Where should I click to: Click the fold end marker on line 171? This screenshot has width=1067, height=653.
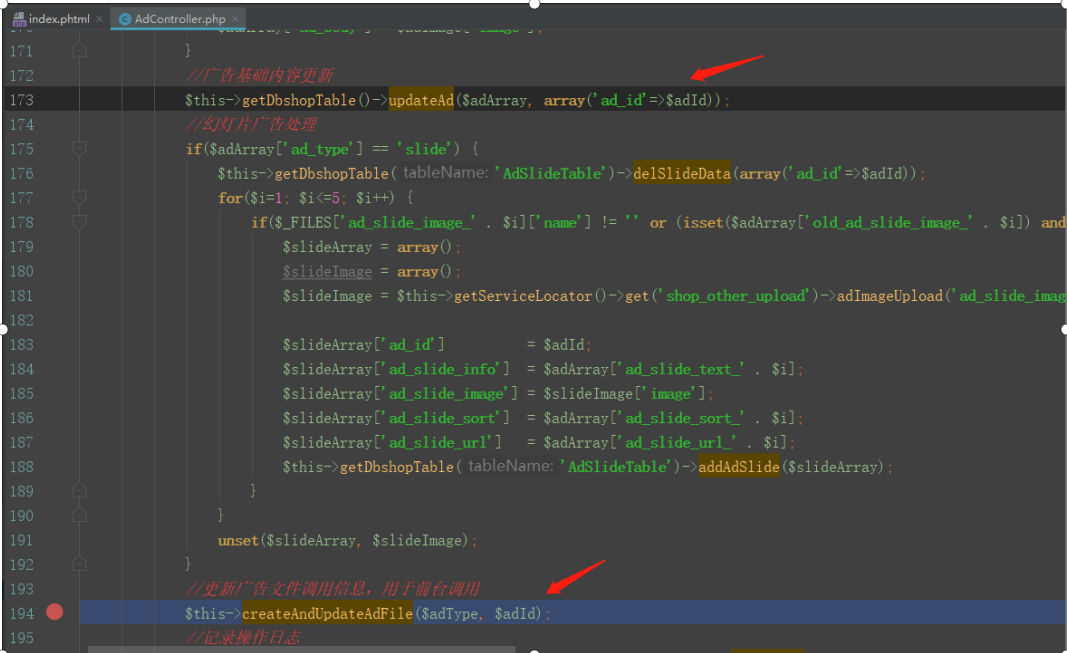[x=79, y=51]
